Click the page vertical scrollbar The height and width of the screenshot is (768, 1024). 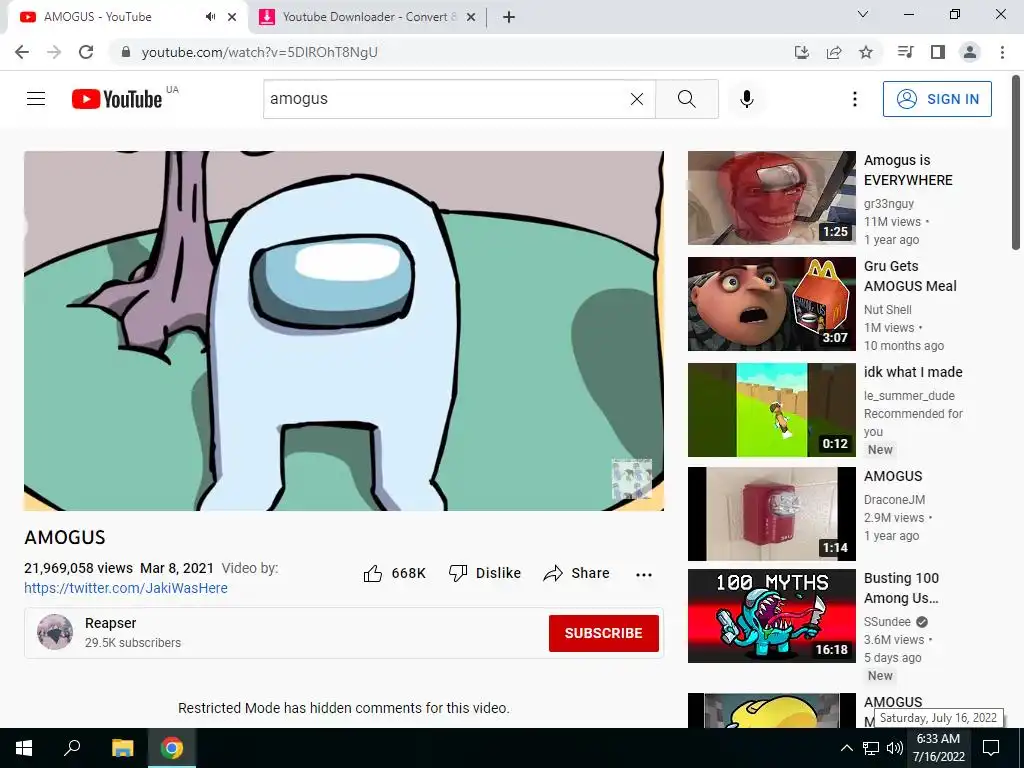point(1016,162)
